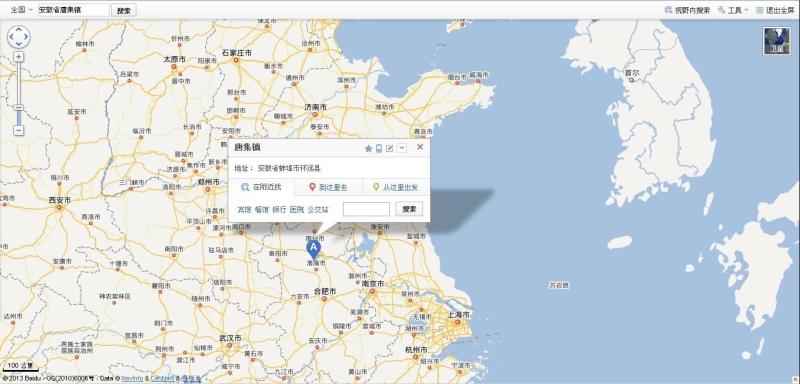Click the popup's 搜索 search button

pyautogui.click(x=409, y=209)
